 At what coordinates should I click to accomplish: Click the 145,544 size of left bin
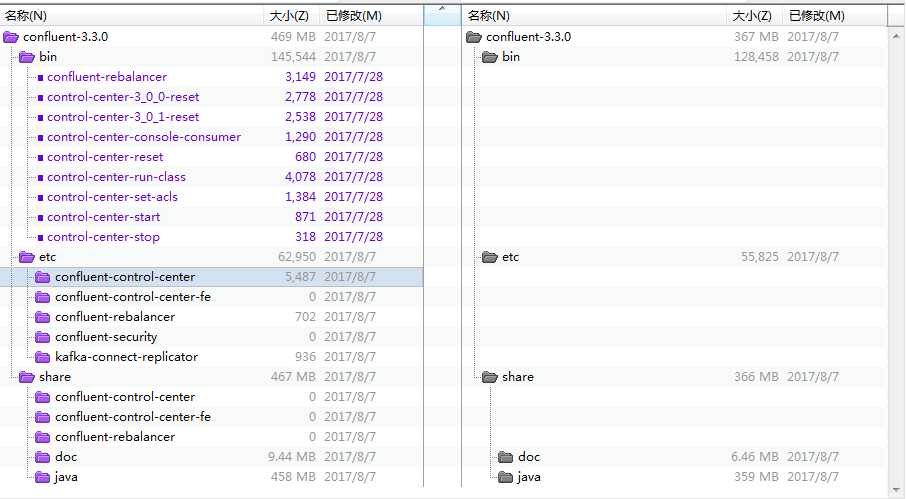tap(294, 57)
